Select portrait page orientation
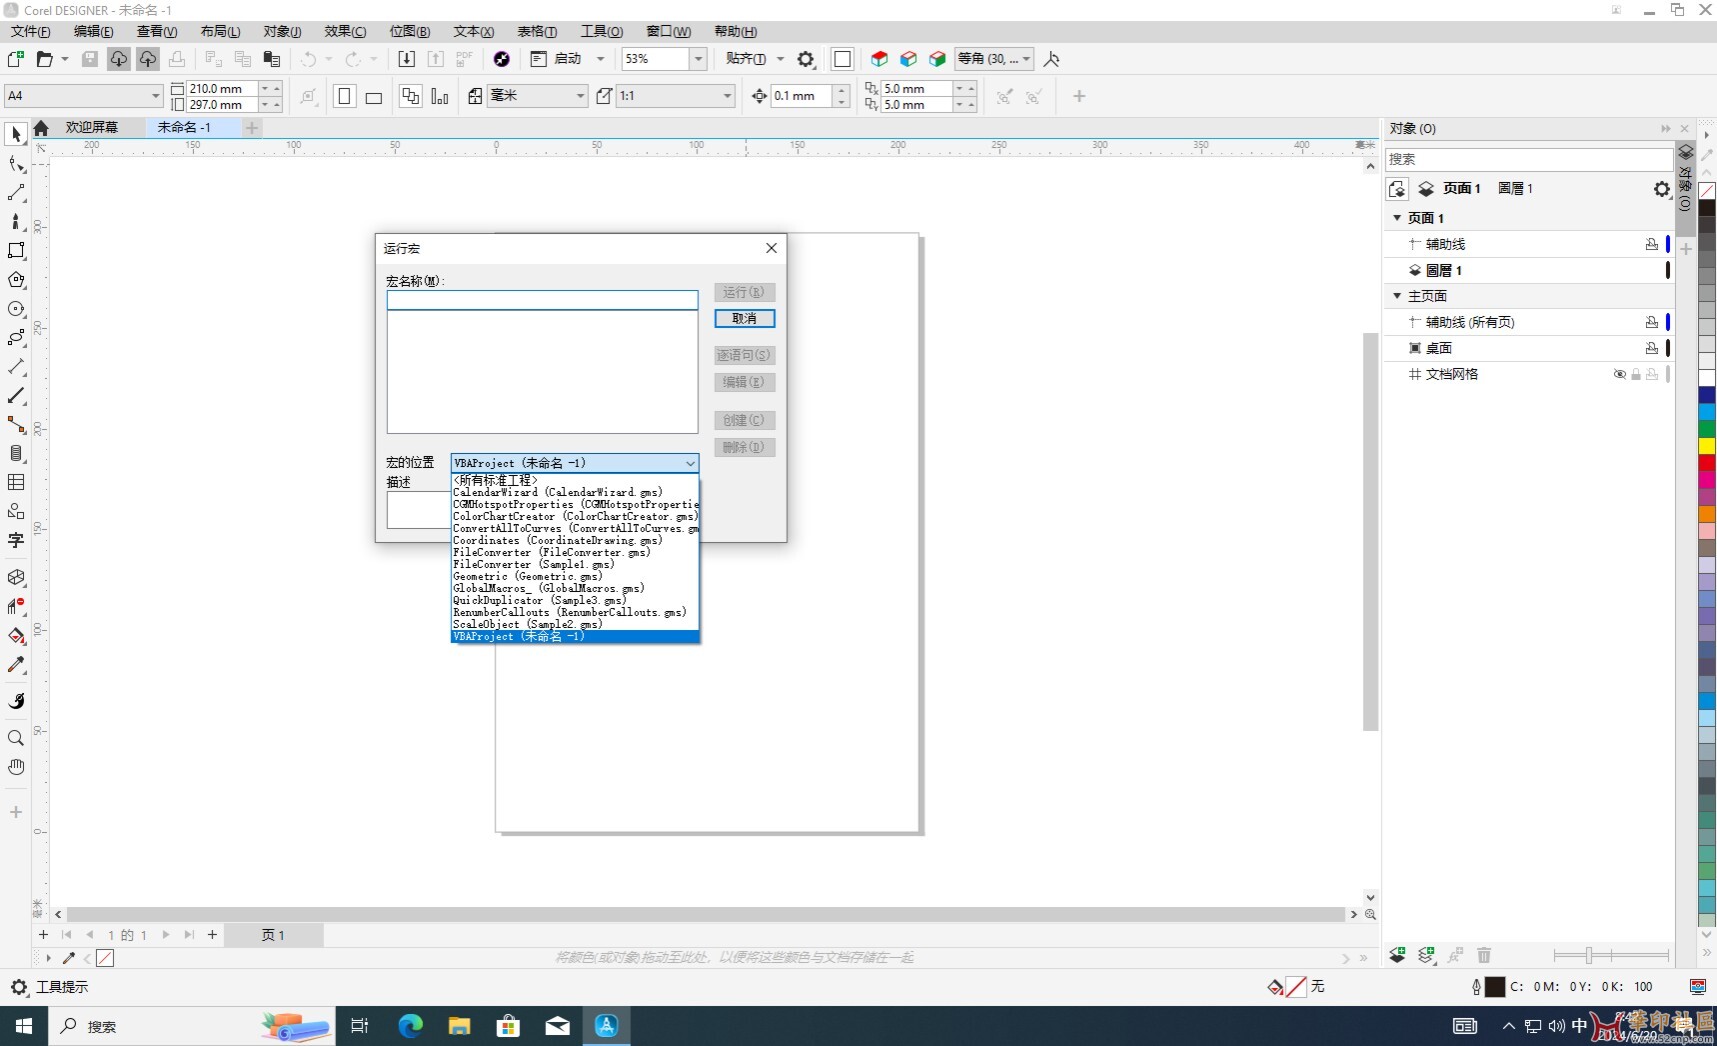 (x=345, y=96)
